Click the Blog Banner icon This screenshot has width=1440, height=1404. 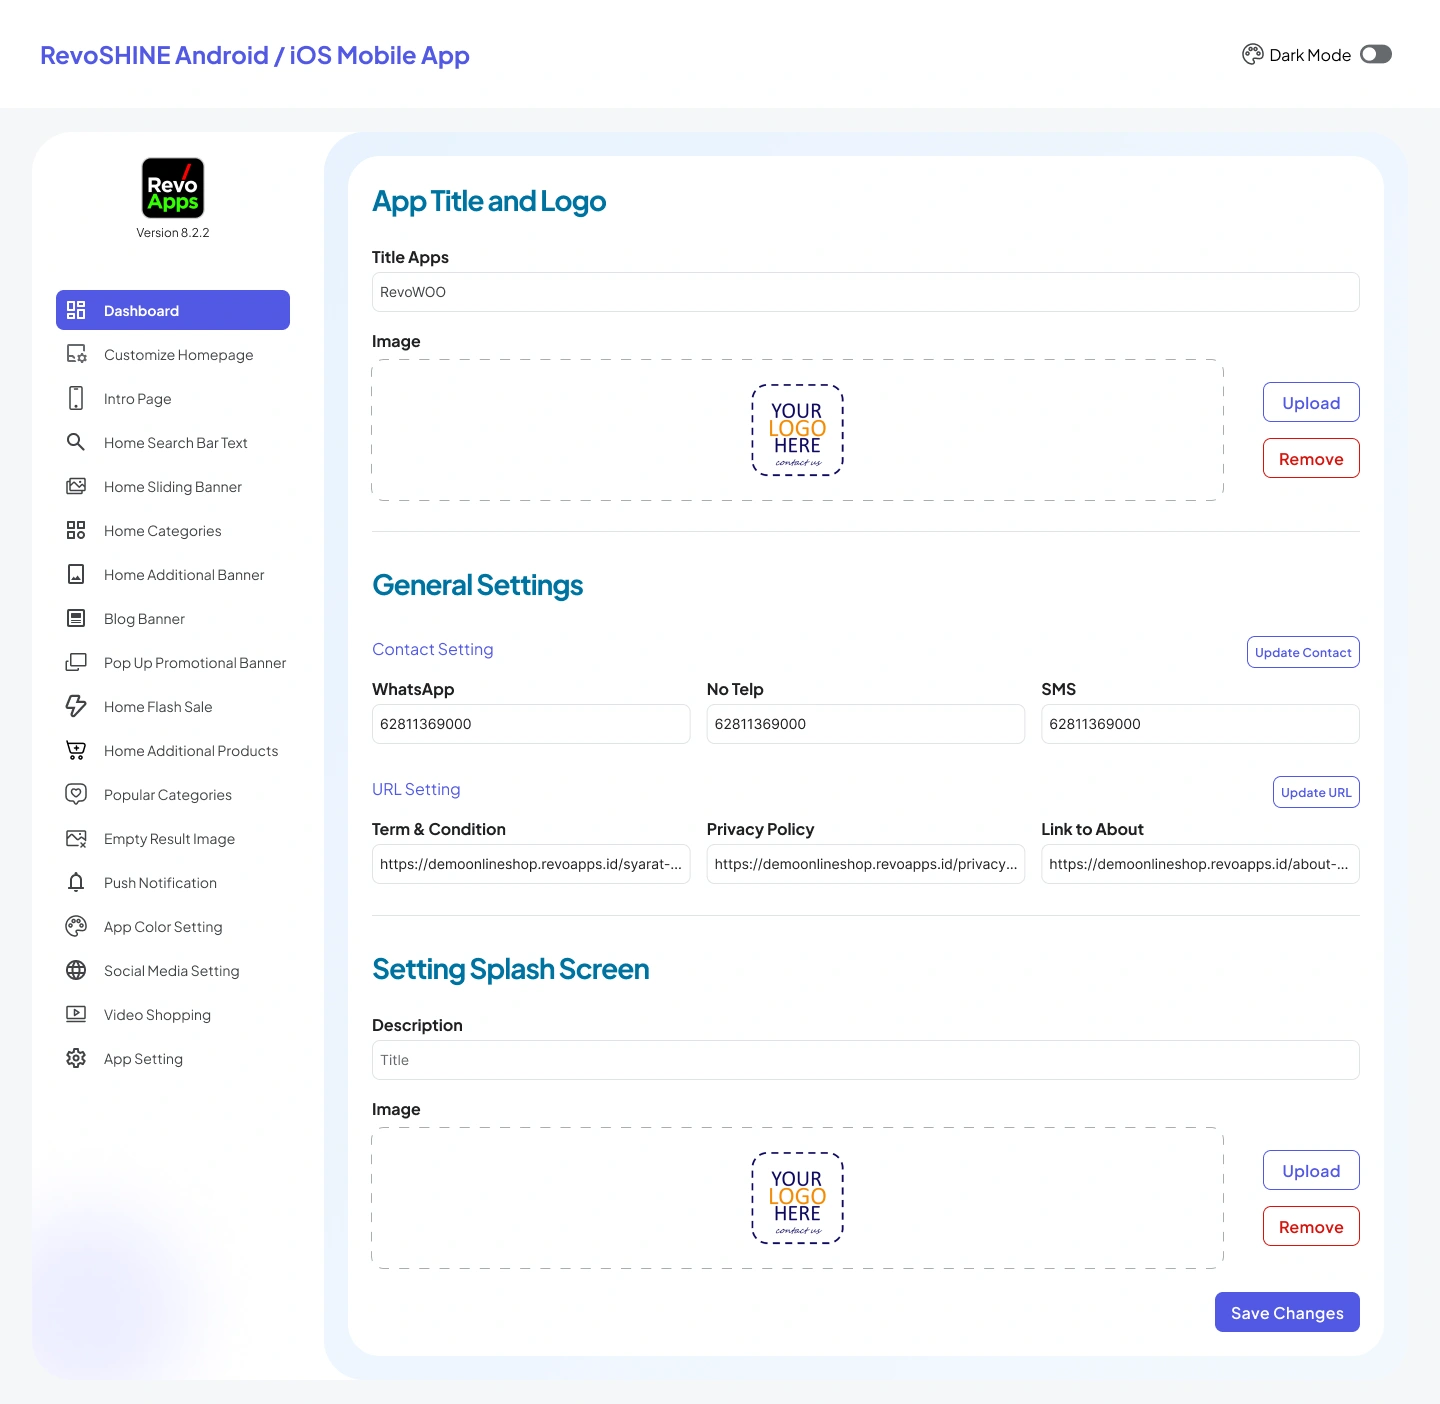(x=76, y=618)
